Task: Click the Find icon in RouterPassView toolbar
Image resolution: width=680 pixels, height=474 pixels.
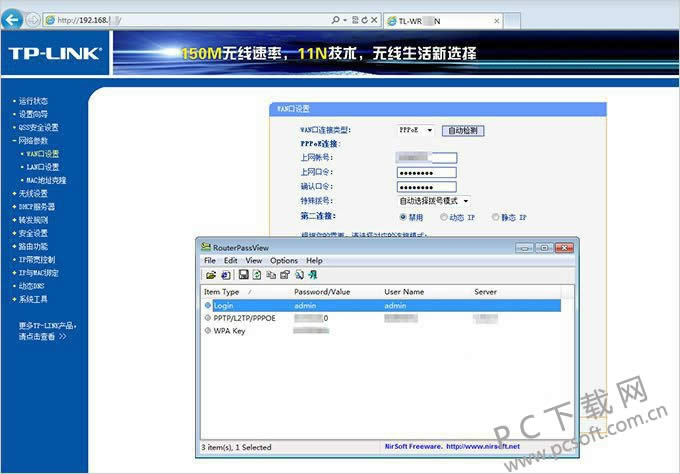Action: coord(299,275)
